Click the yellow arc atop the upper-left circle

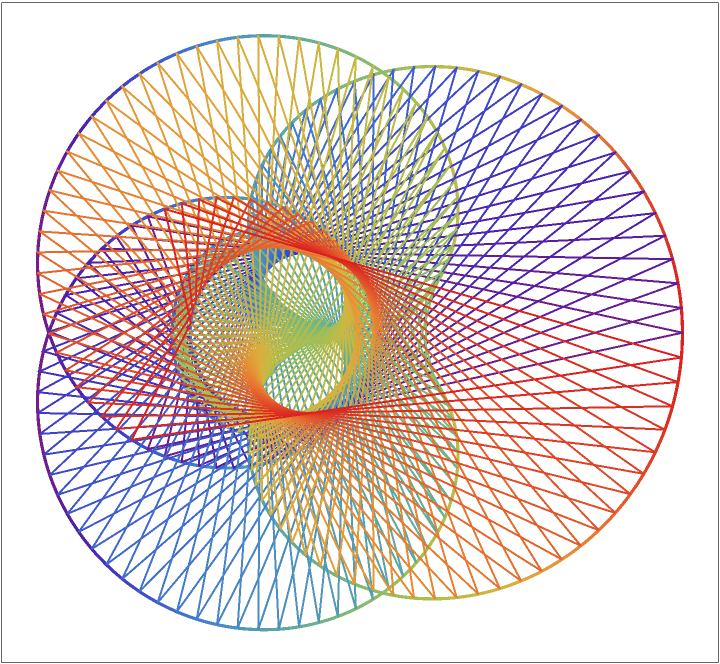[262, 37]
